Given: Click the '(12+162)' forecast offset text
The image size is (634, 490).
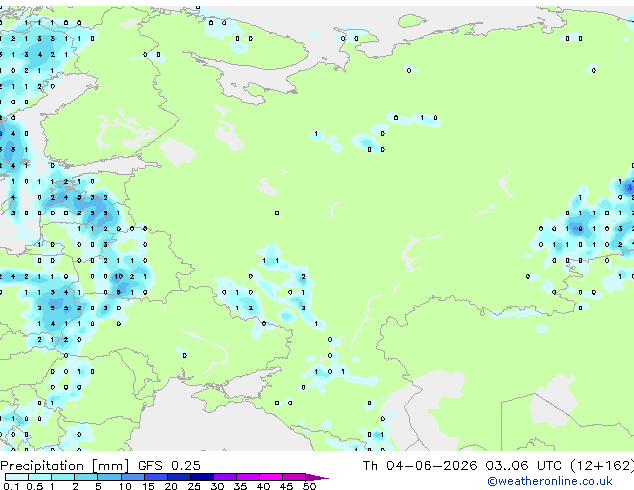Looking at the screenshot, I should pyautogui.click(x=602, y=466).
